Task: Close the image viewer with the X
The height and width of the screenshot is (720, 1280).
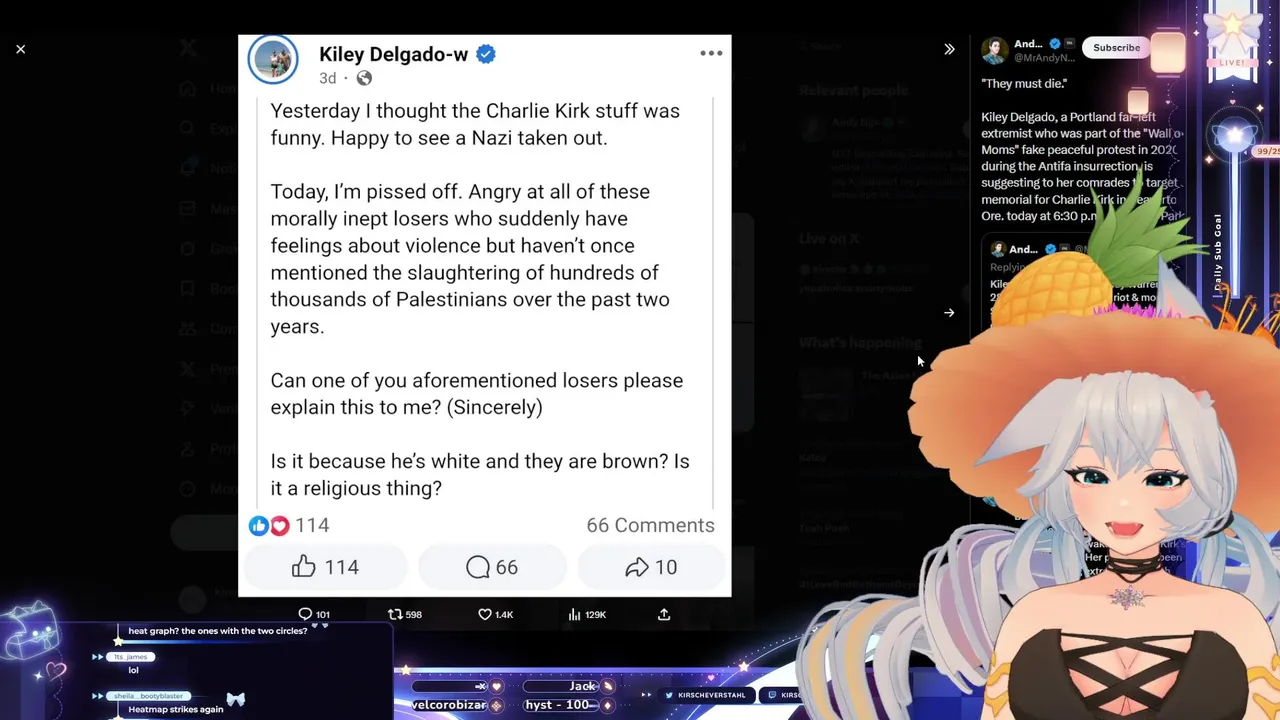Action: [20, 49]
